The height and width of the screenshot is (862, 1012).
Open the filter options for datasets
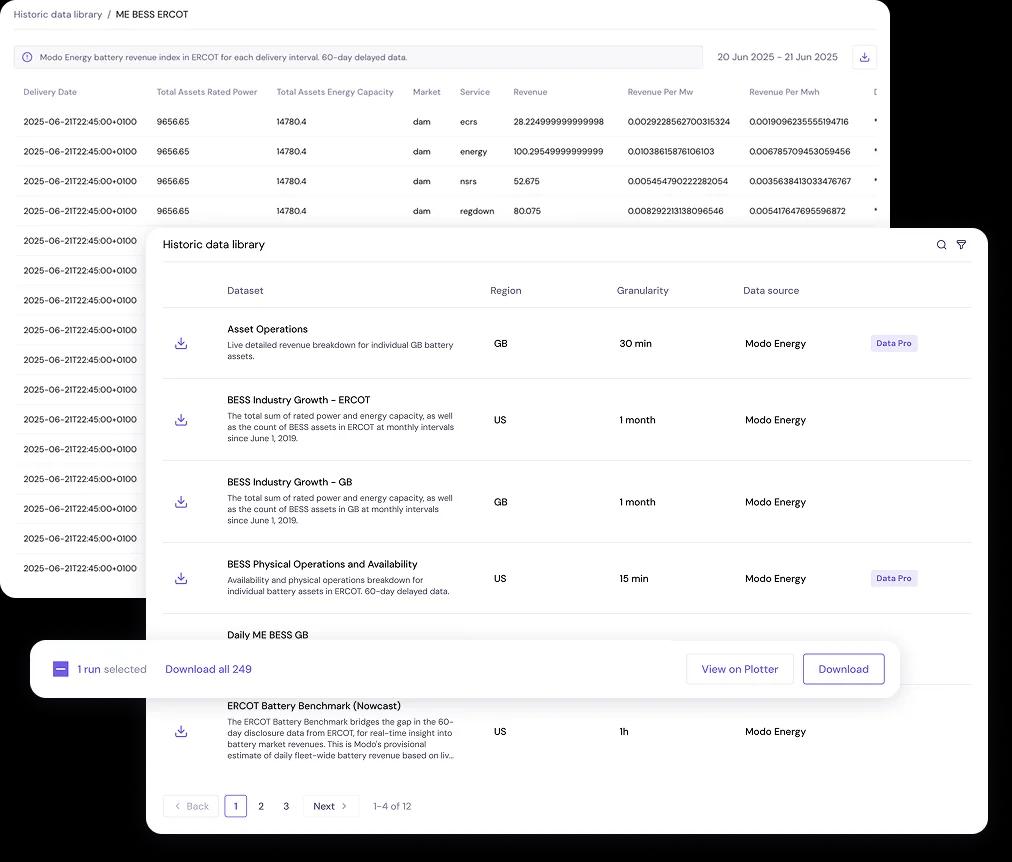[961, 244]
